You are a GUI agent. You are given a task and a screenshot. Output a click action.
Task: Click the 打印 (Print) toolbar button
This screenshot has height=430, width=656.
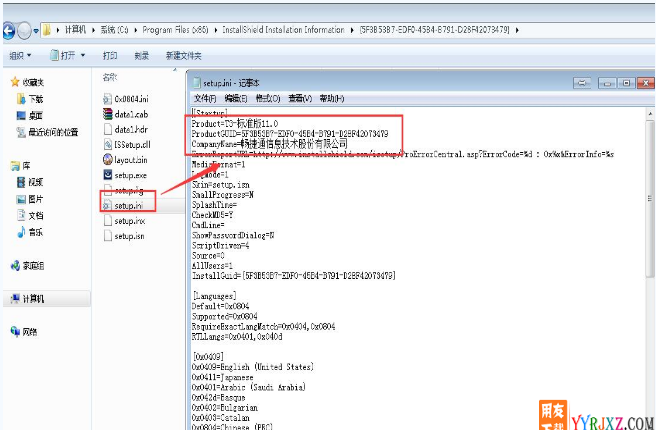110,55
